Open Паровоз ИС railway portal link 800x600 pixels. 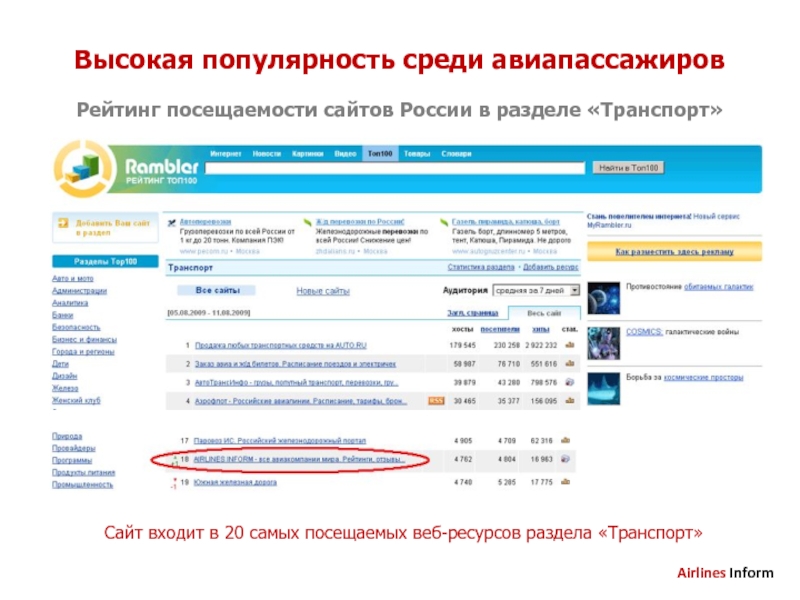tap(280, 440)
